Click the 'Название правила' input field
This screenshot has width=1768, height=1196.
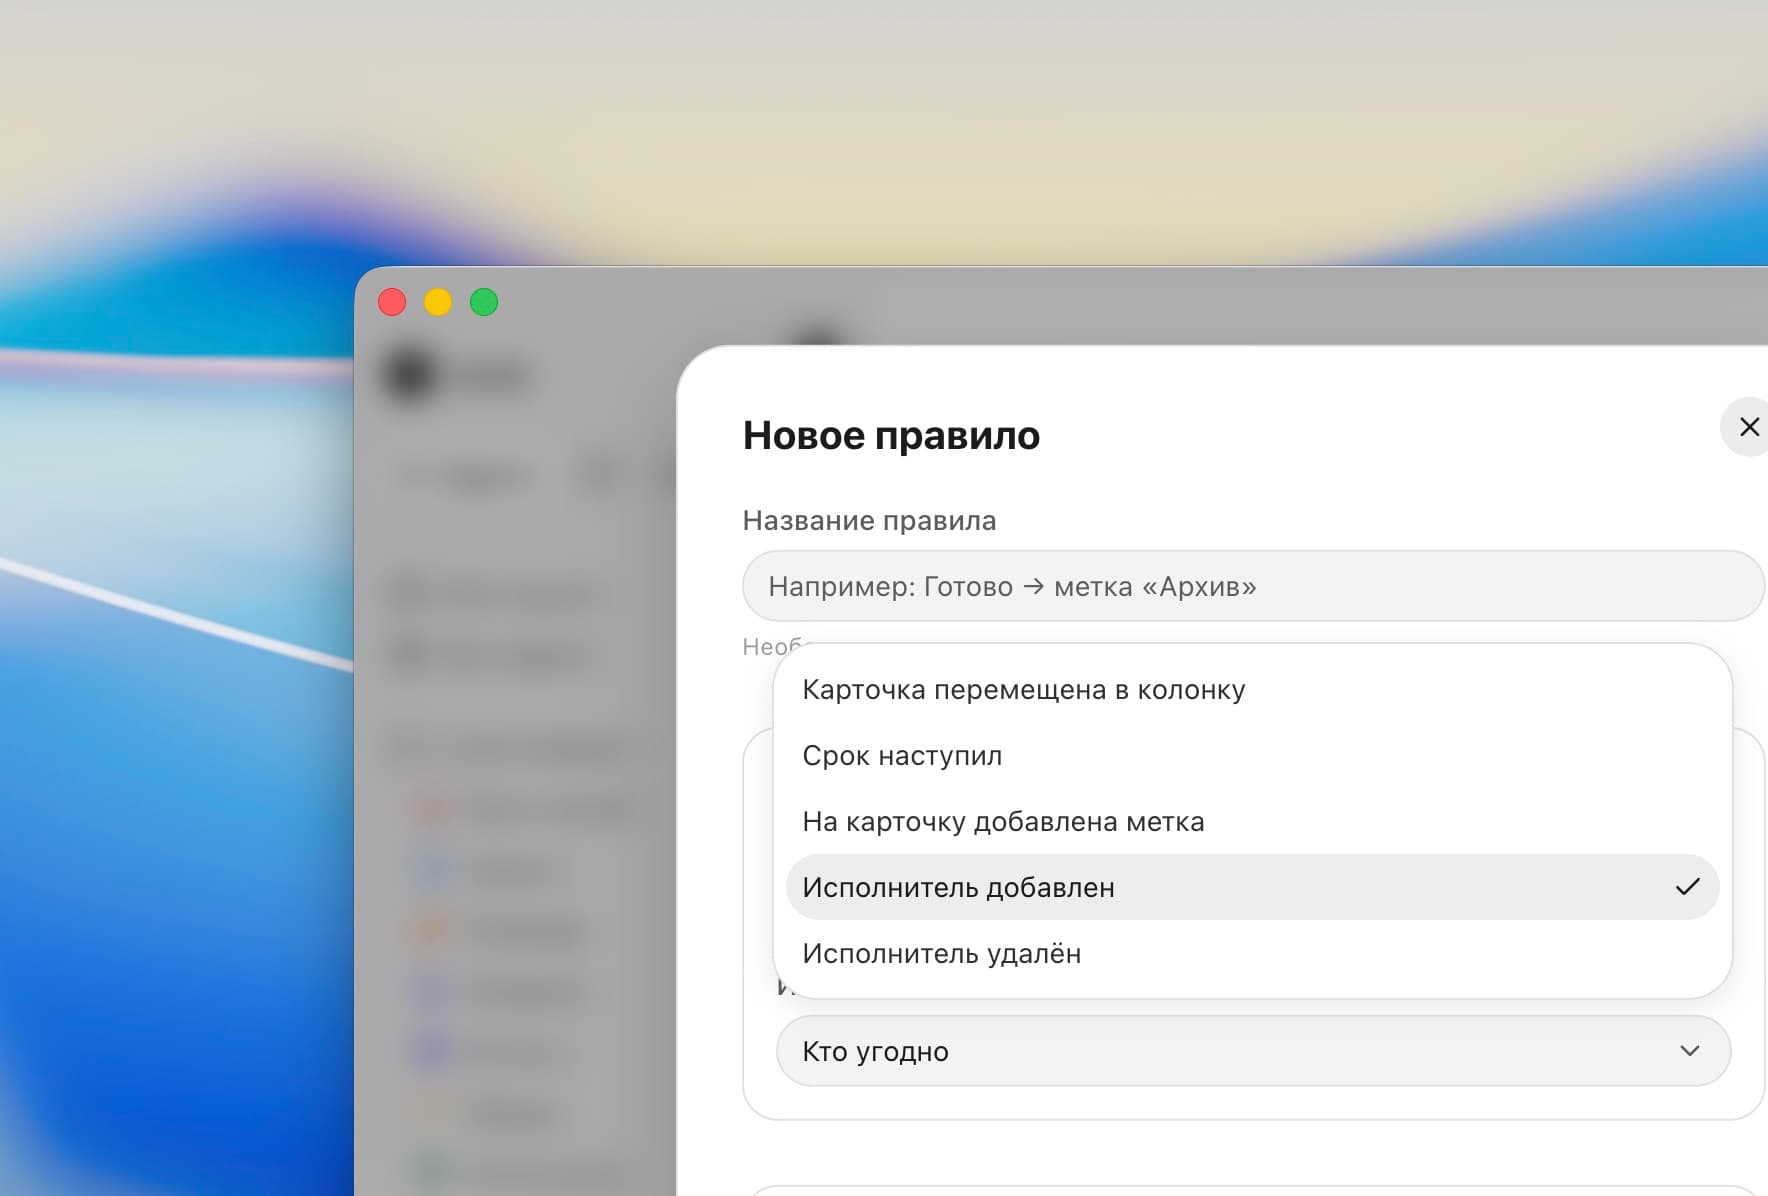coord(1253,586)
